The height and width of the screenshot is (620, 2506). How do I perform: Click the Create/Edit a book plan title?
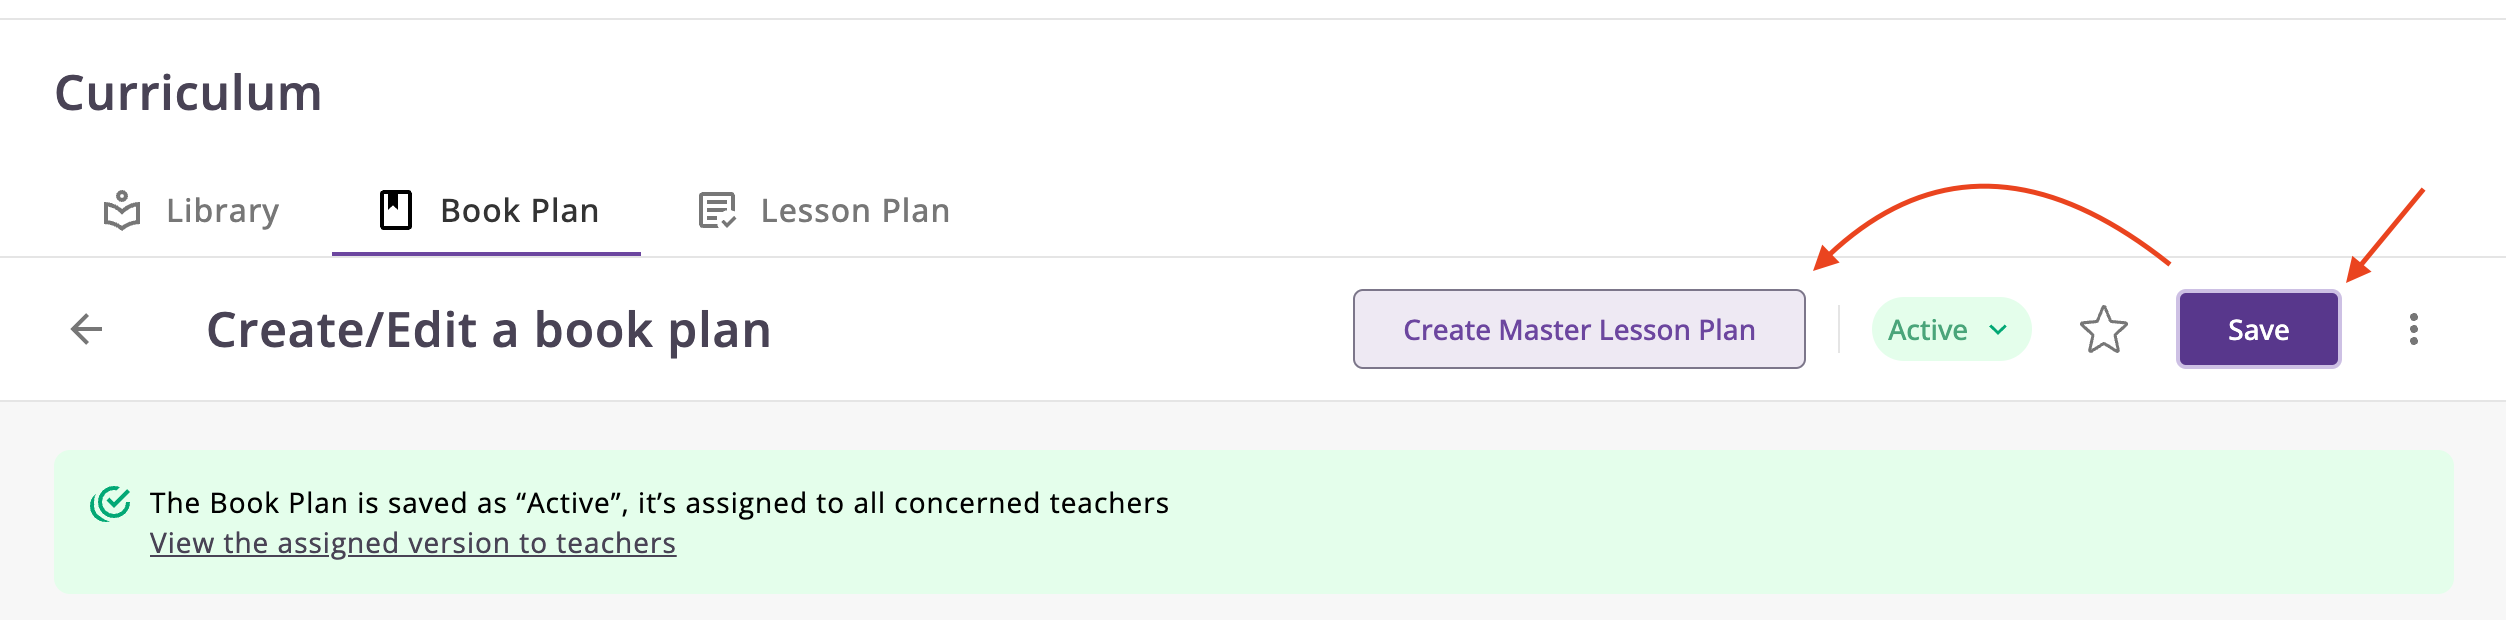tap(488, 330)
